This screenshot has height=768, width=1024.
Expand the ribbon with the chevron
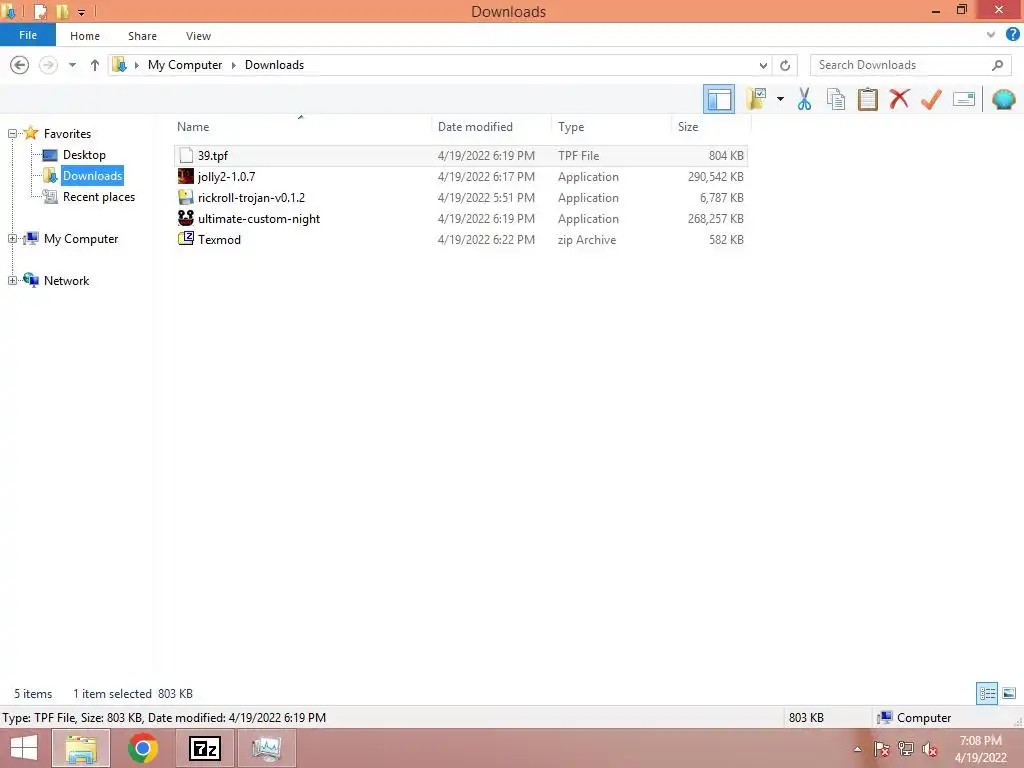(991, 35)
